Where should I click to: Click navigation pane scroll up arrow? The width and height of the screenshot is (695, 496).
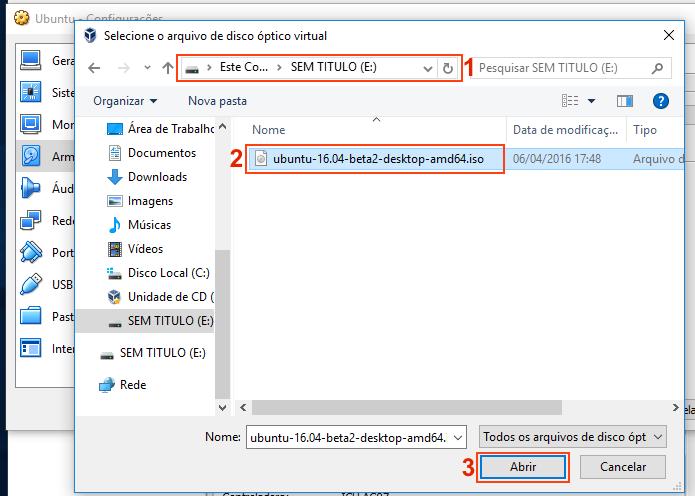tap(223, 126)
